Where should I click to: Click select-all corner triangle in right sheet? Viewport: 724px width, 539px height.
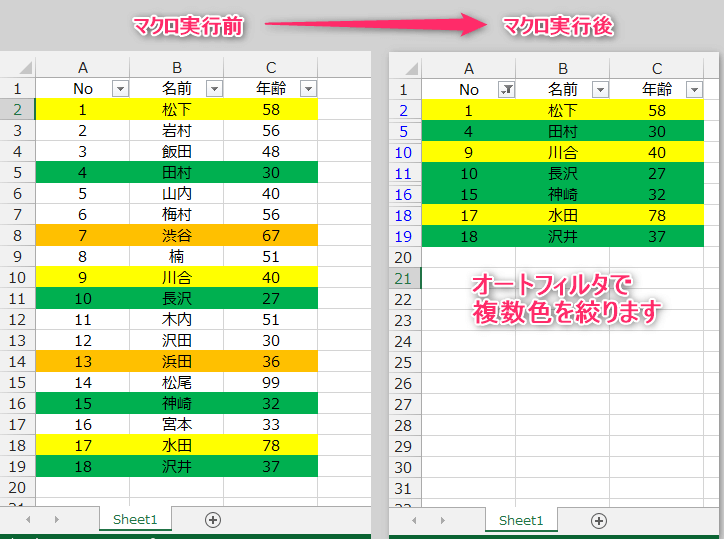click(x=412, y=68)
